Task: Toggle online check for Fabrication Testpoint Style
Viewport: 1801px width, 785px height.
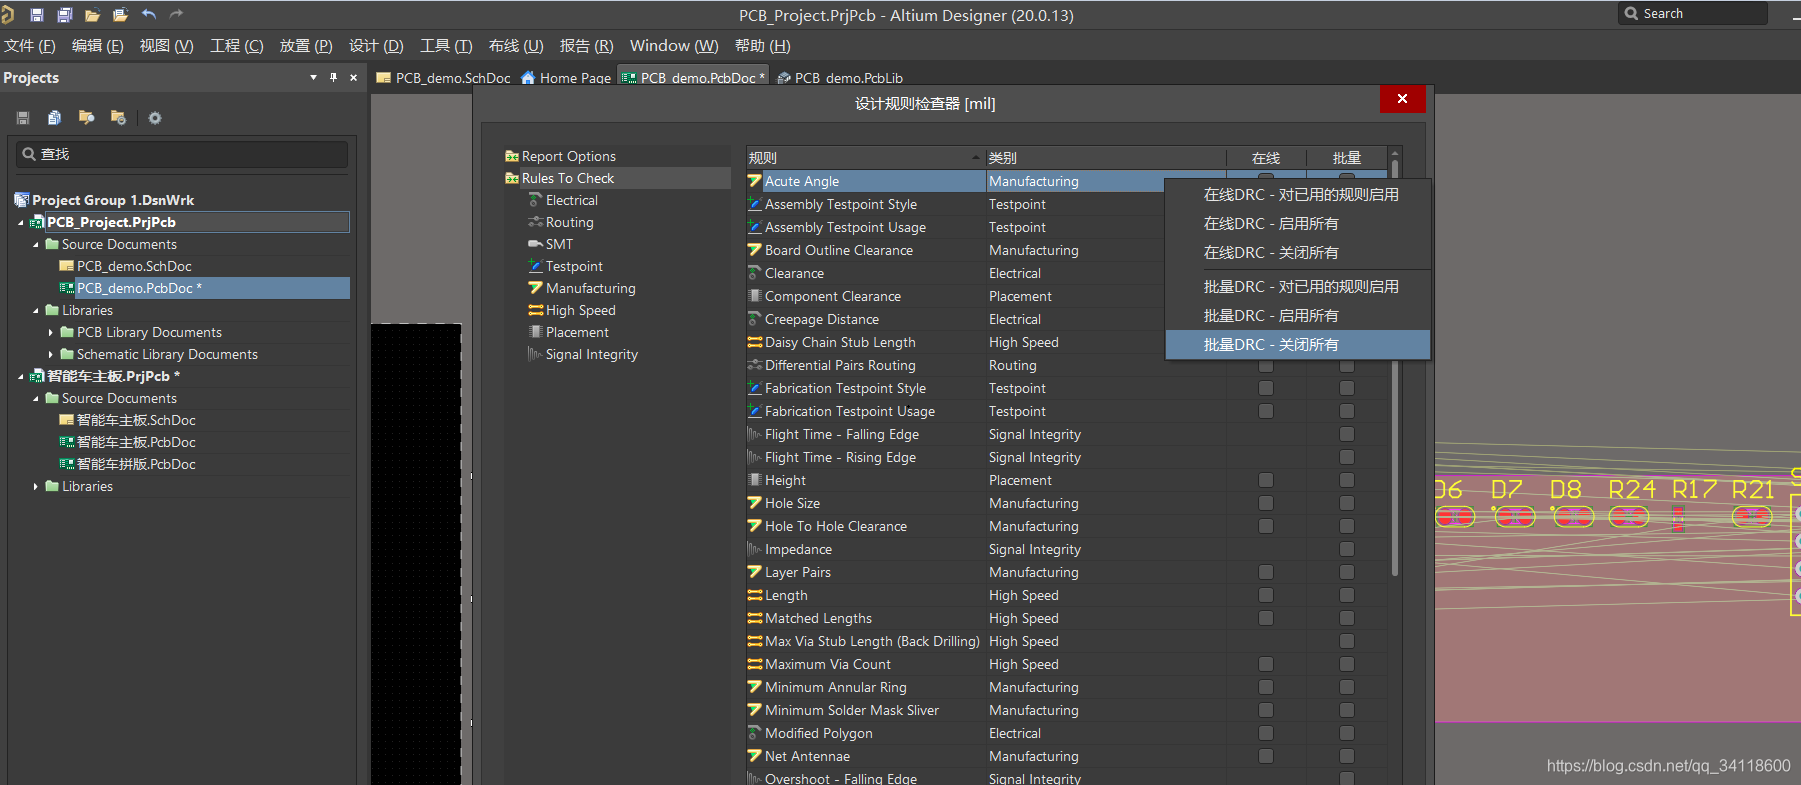Action: point(1266,388)
